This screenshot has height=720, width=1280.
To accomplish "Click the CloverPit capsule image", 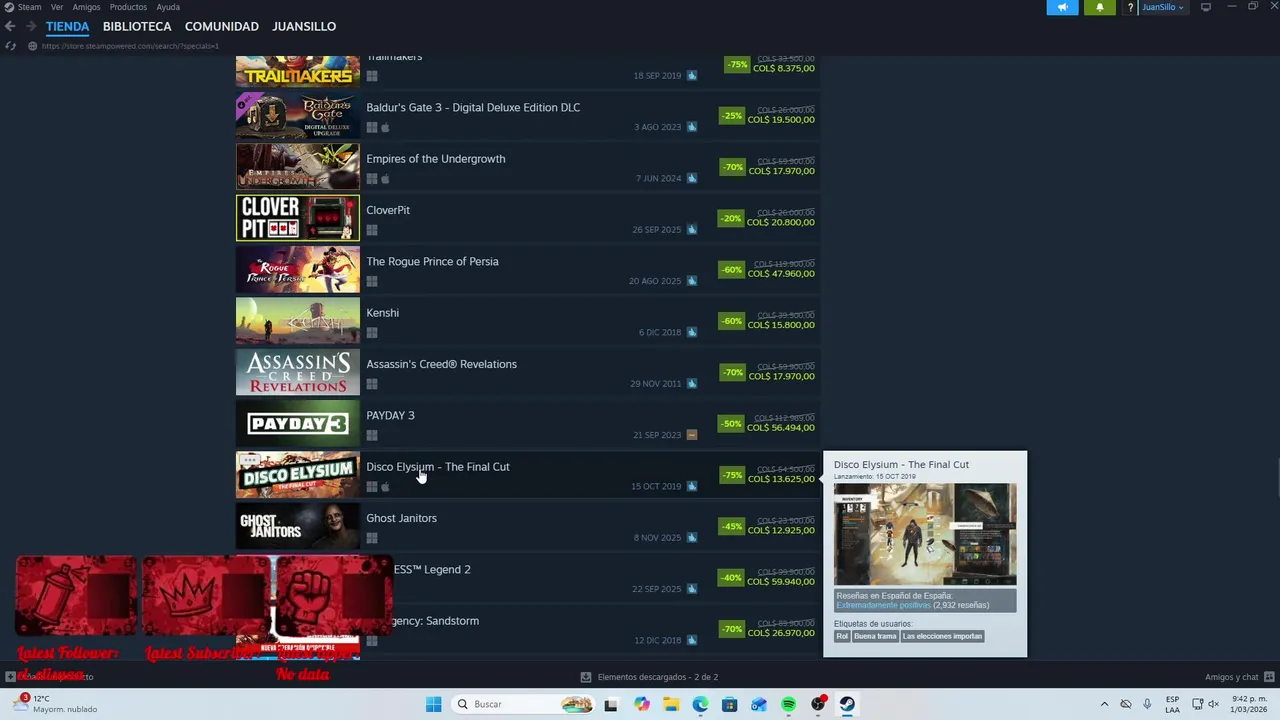I will pos(298,219).
